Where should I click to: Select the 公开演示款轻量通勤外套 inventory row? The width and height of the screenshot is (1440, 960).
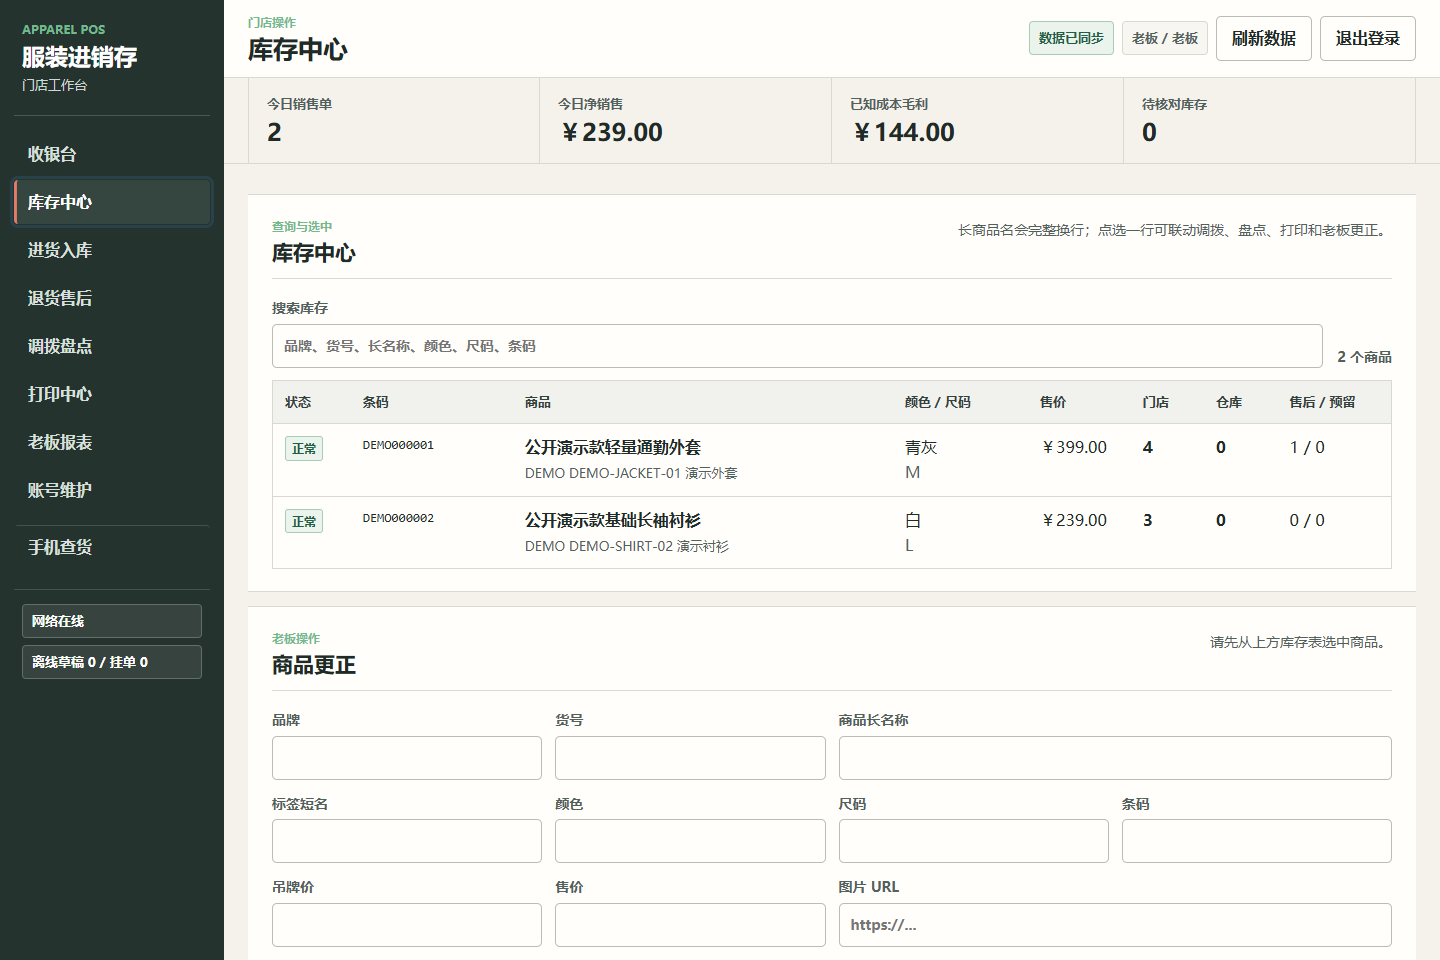click(x=831, y=460)
